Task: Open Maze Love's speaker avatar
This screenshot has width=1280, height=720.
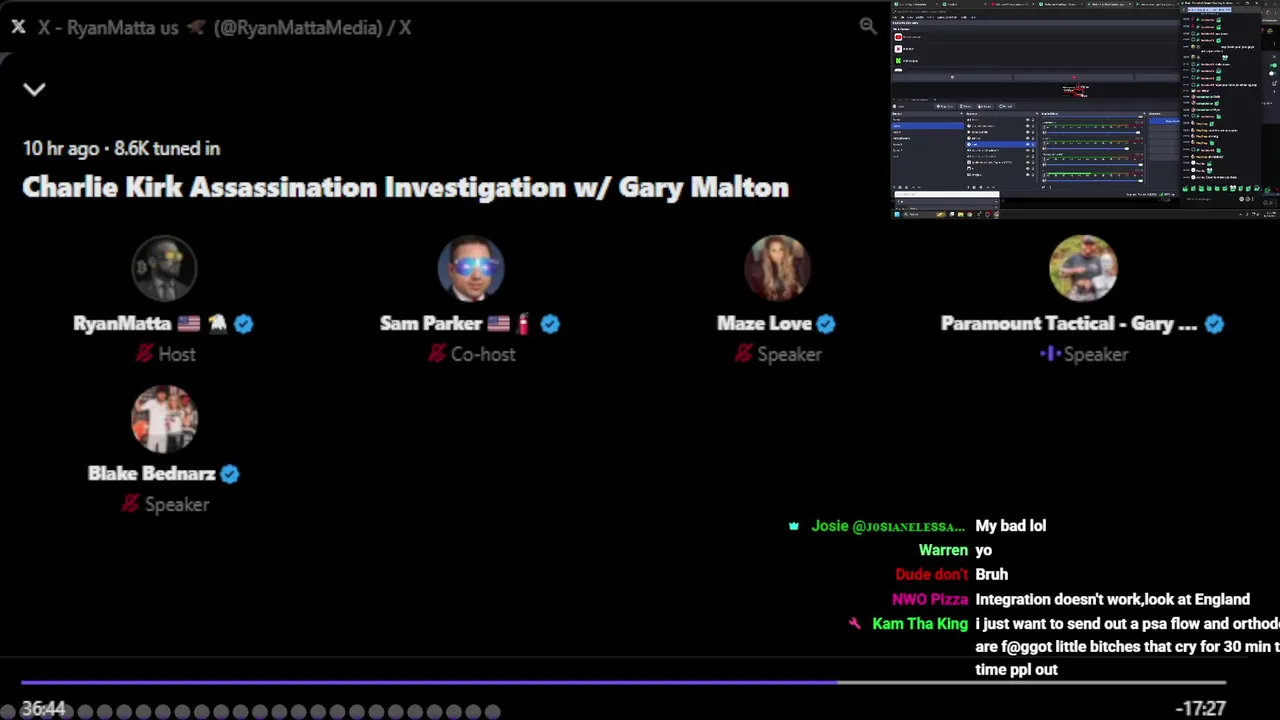Action: (x=777, y=268)
